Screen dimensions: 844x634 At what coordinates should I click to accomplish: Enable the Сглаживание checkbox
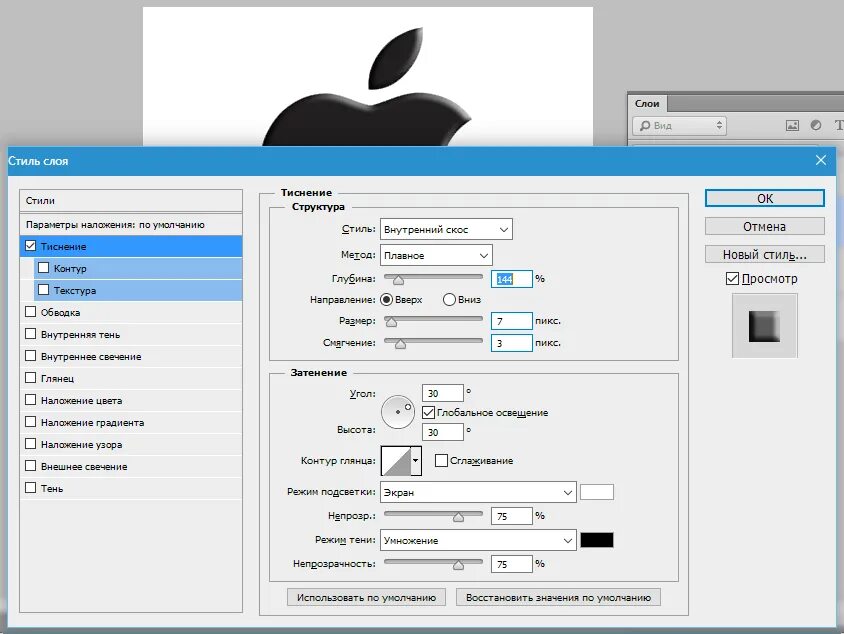click(x=441, y=461)
